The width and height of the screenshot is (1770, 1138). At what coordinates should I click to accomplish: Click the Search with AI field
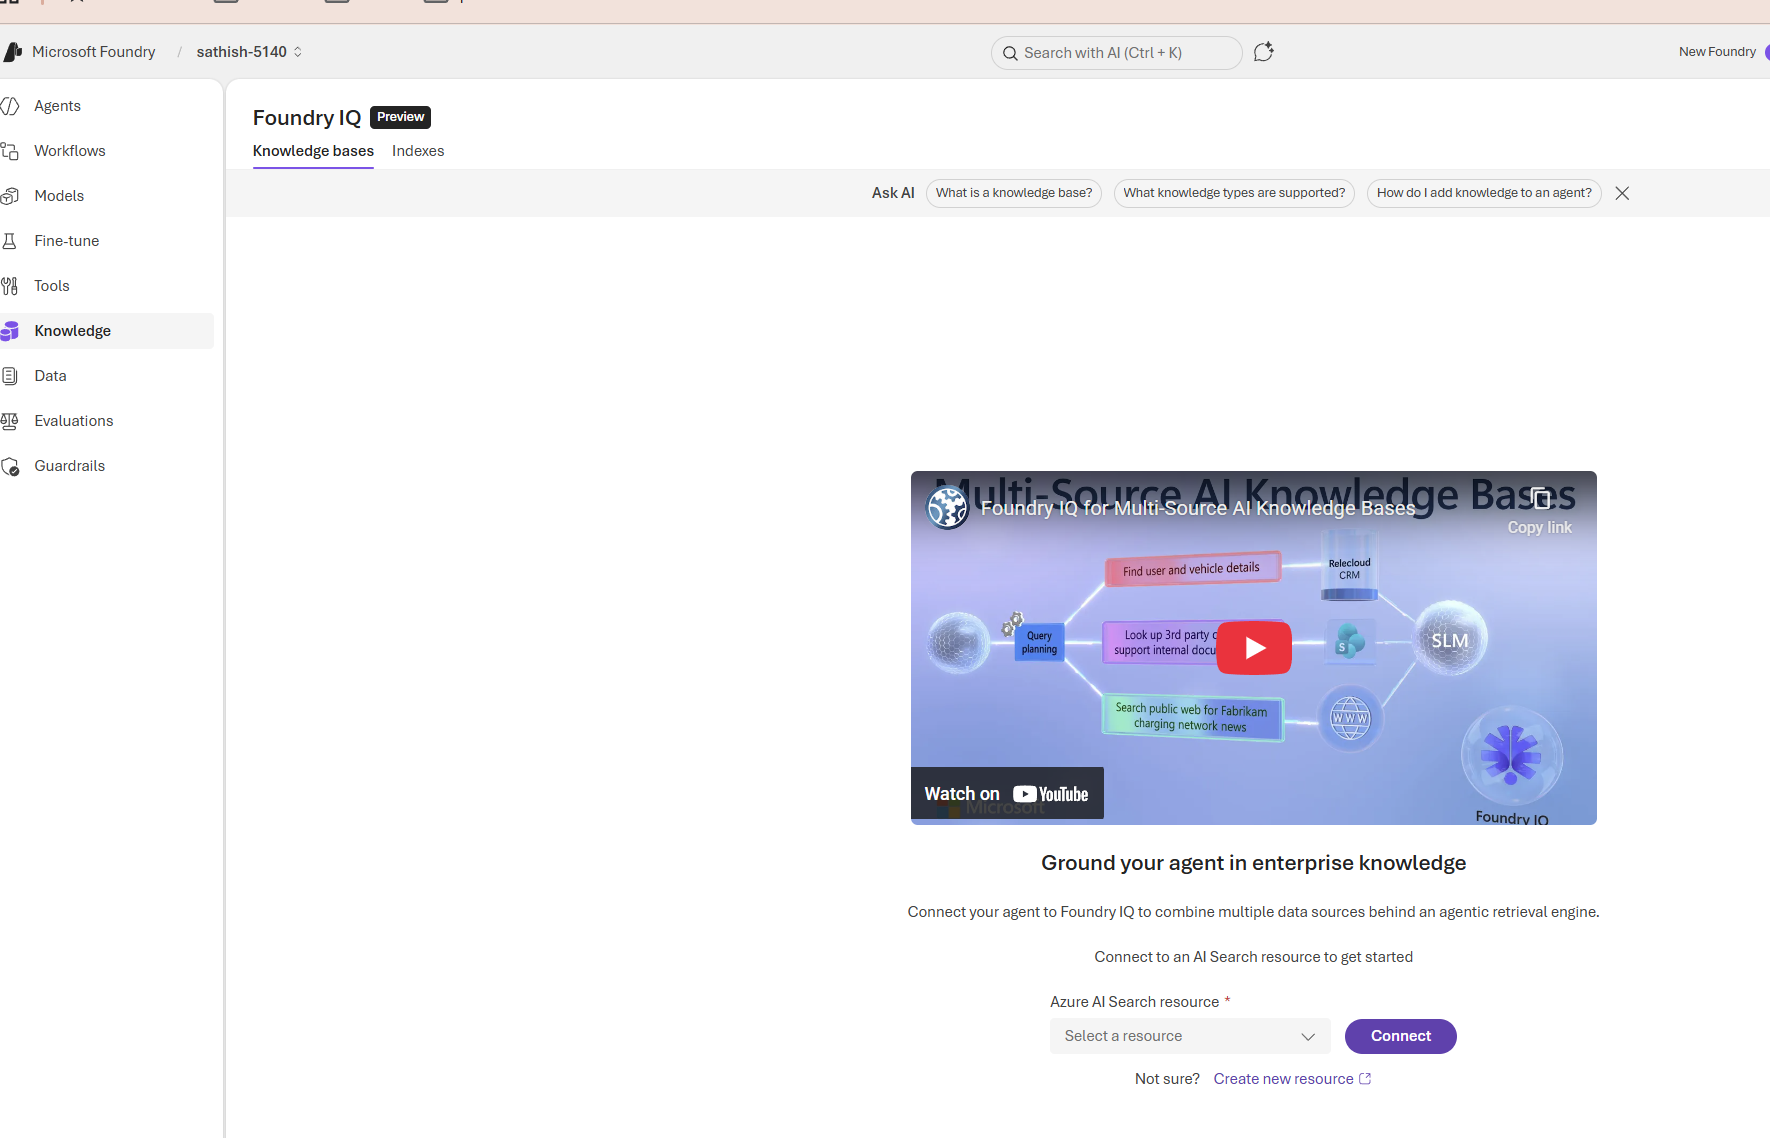point(1116,53)
